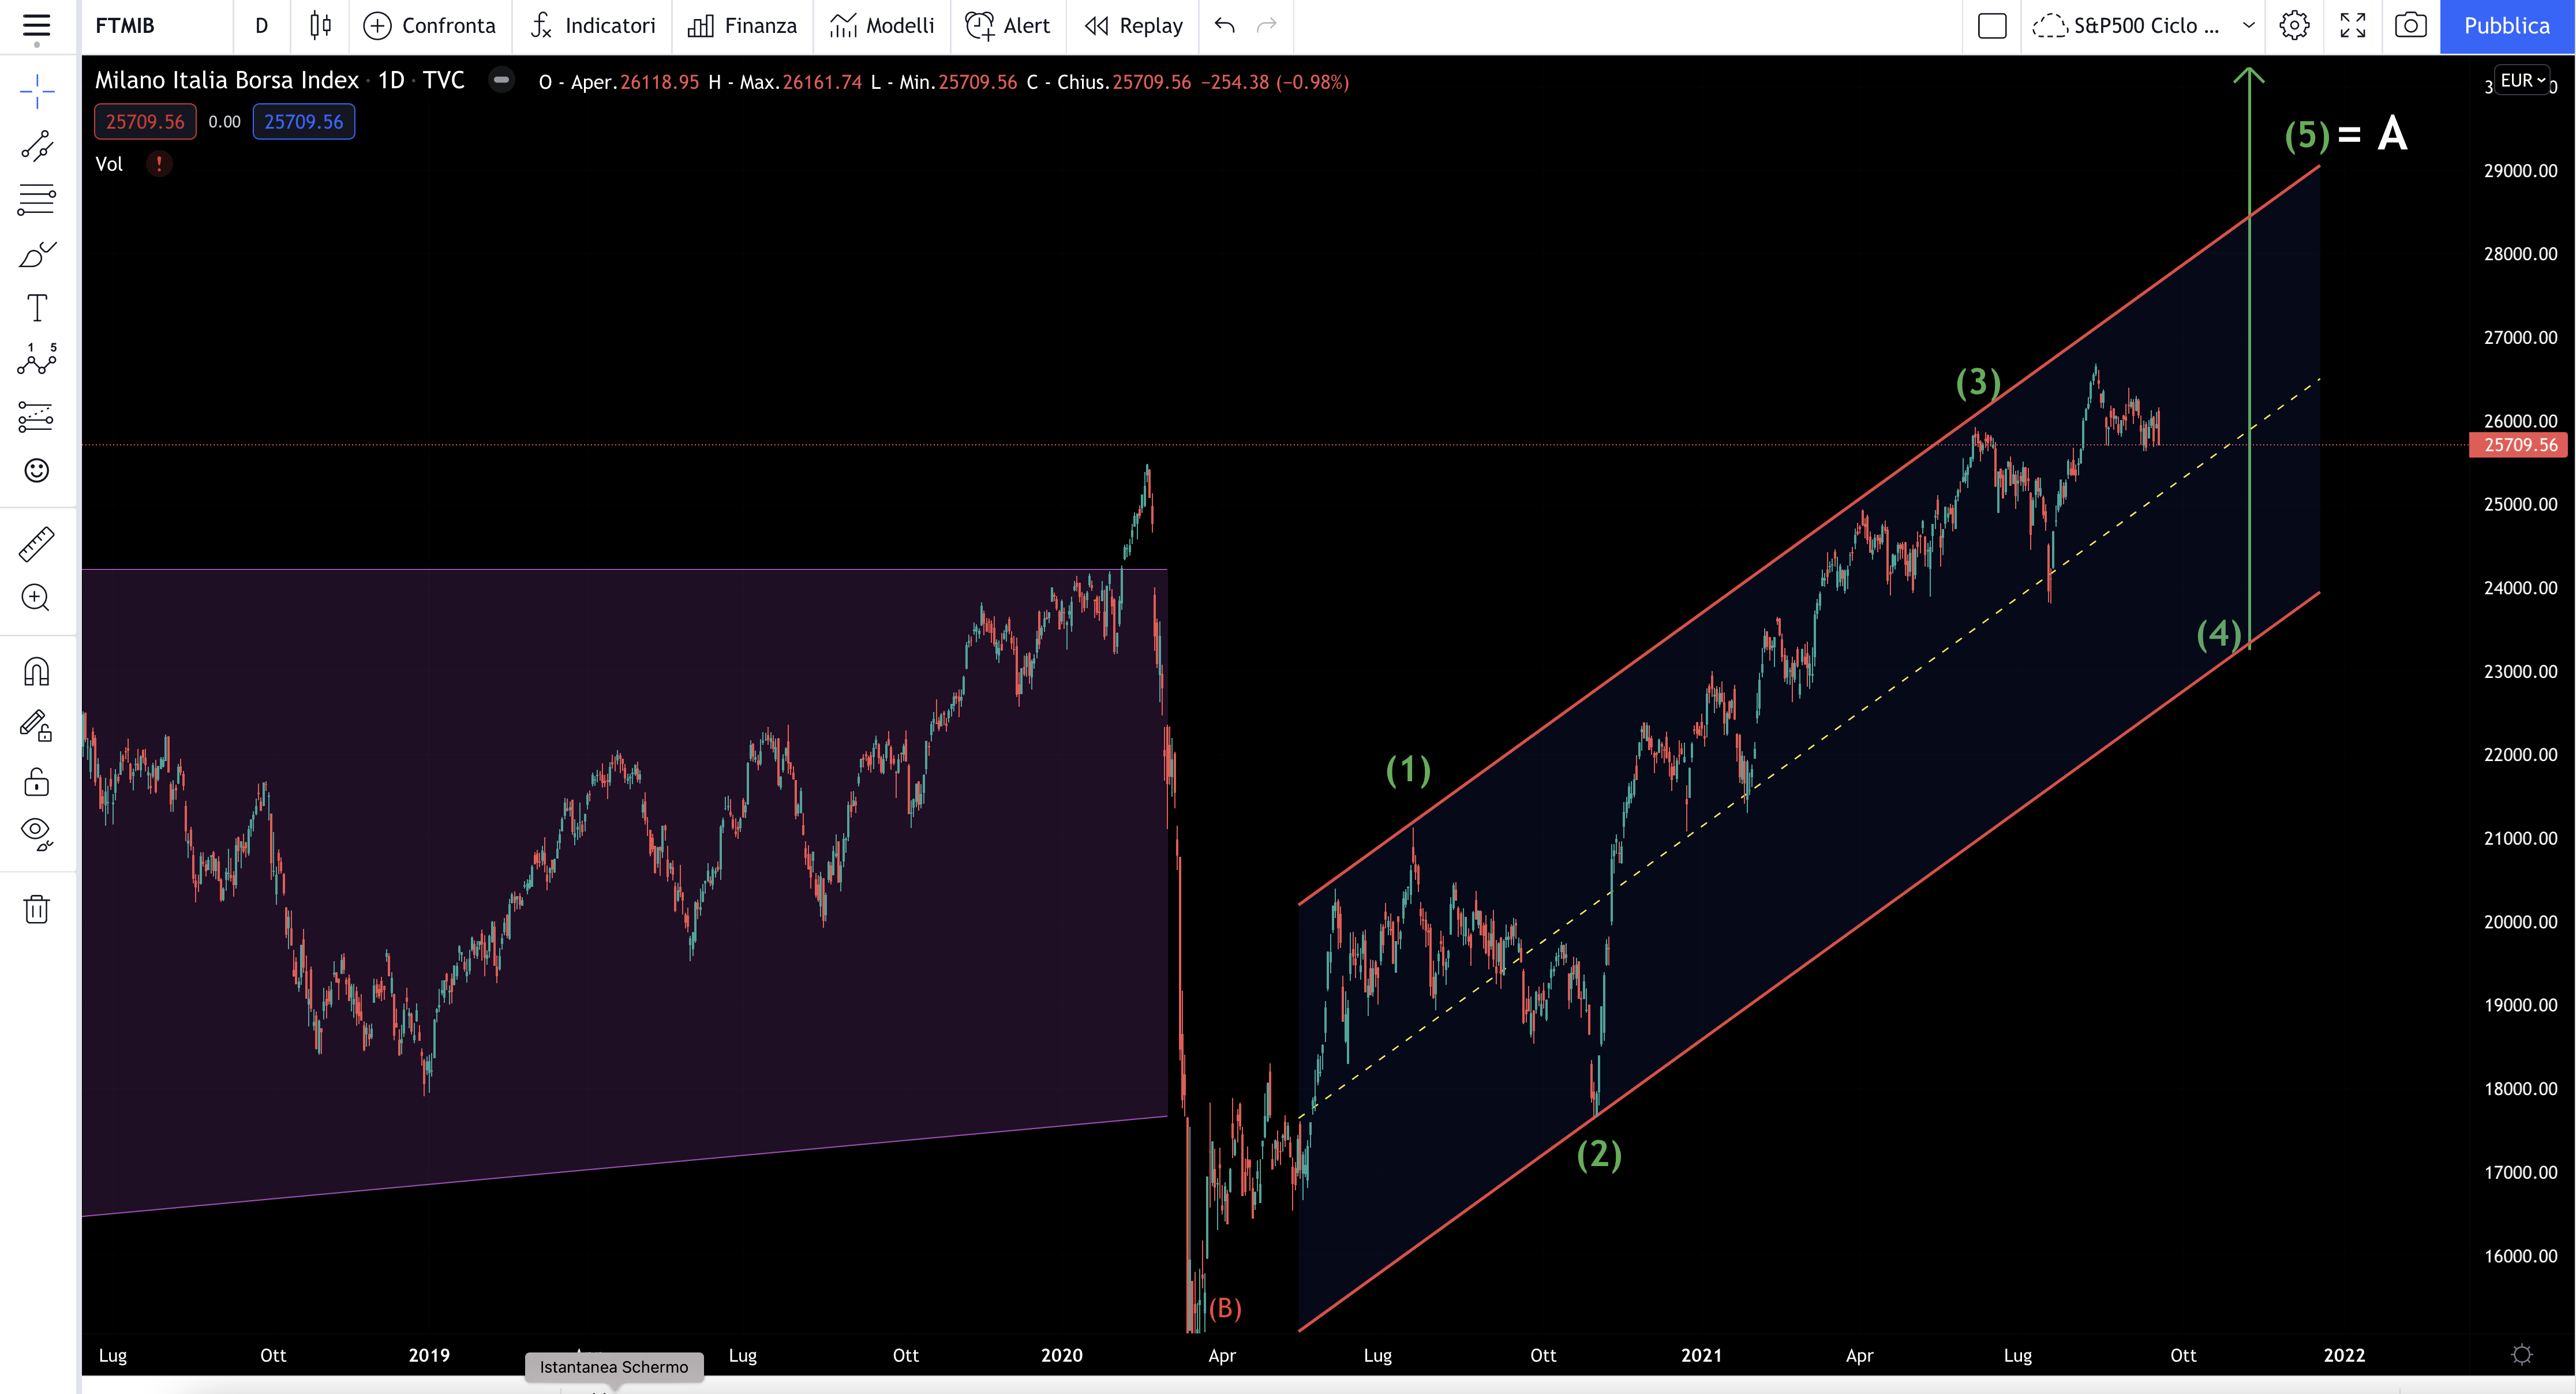Open the Indicatori indicators menu
Viewport: 2576px width, 1394px height.
point(593,26)
